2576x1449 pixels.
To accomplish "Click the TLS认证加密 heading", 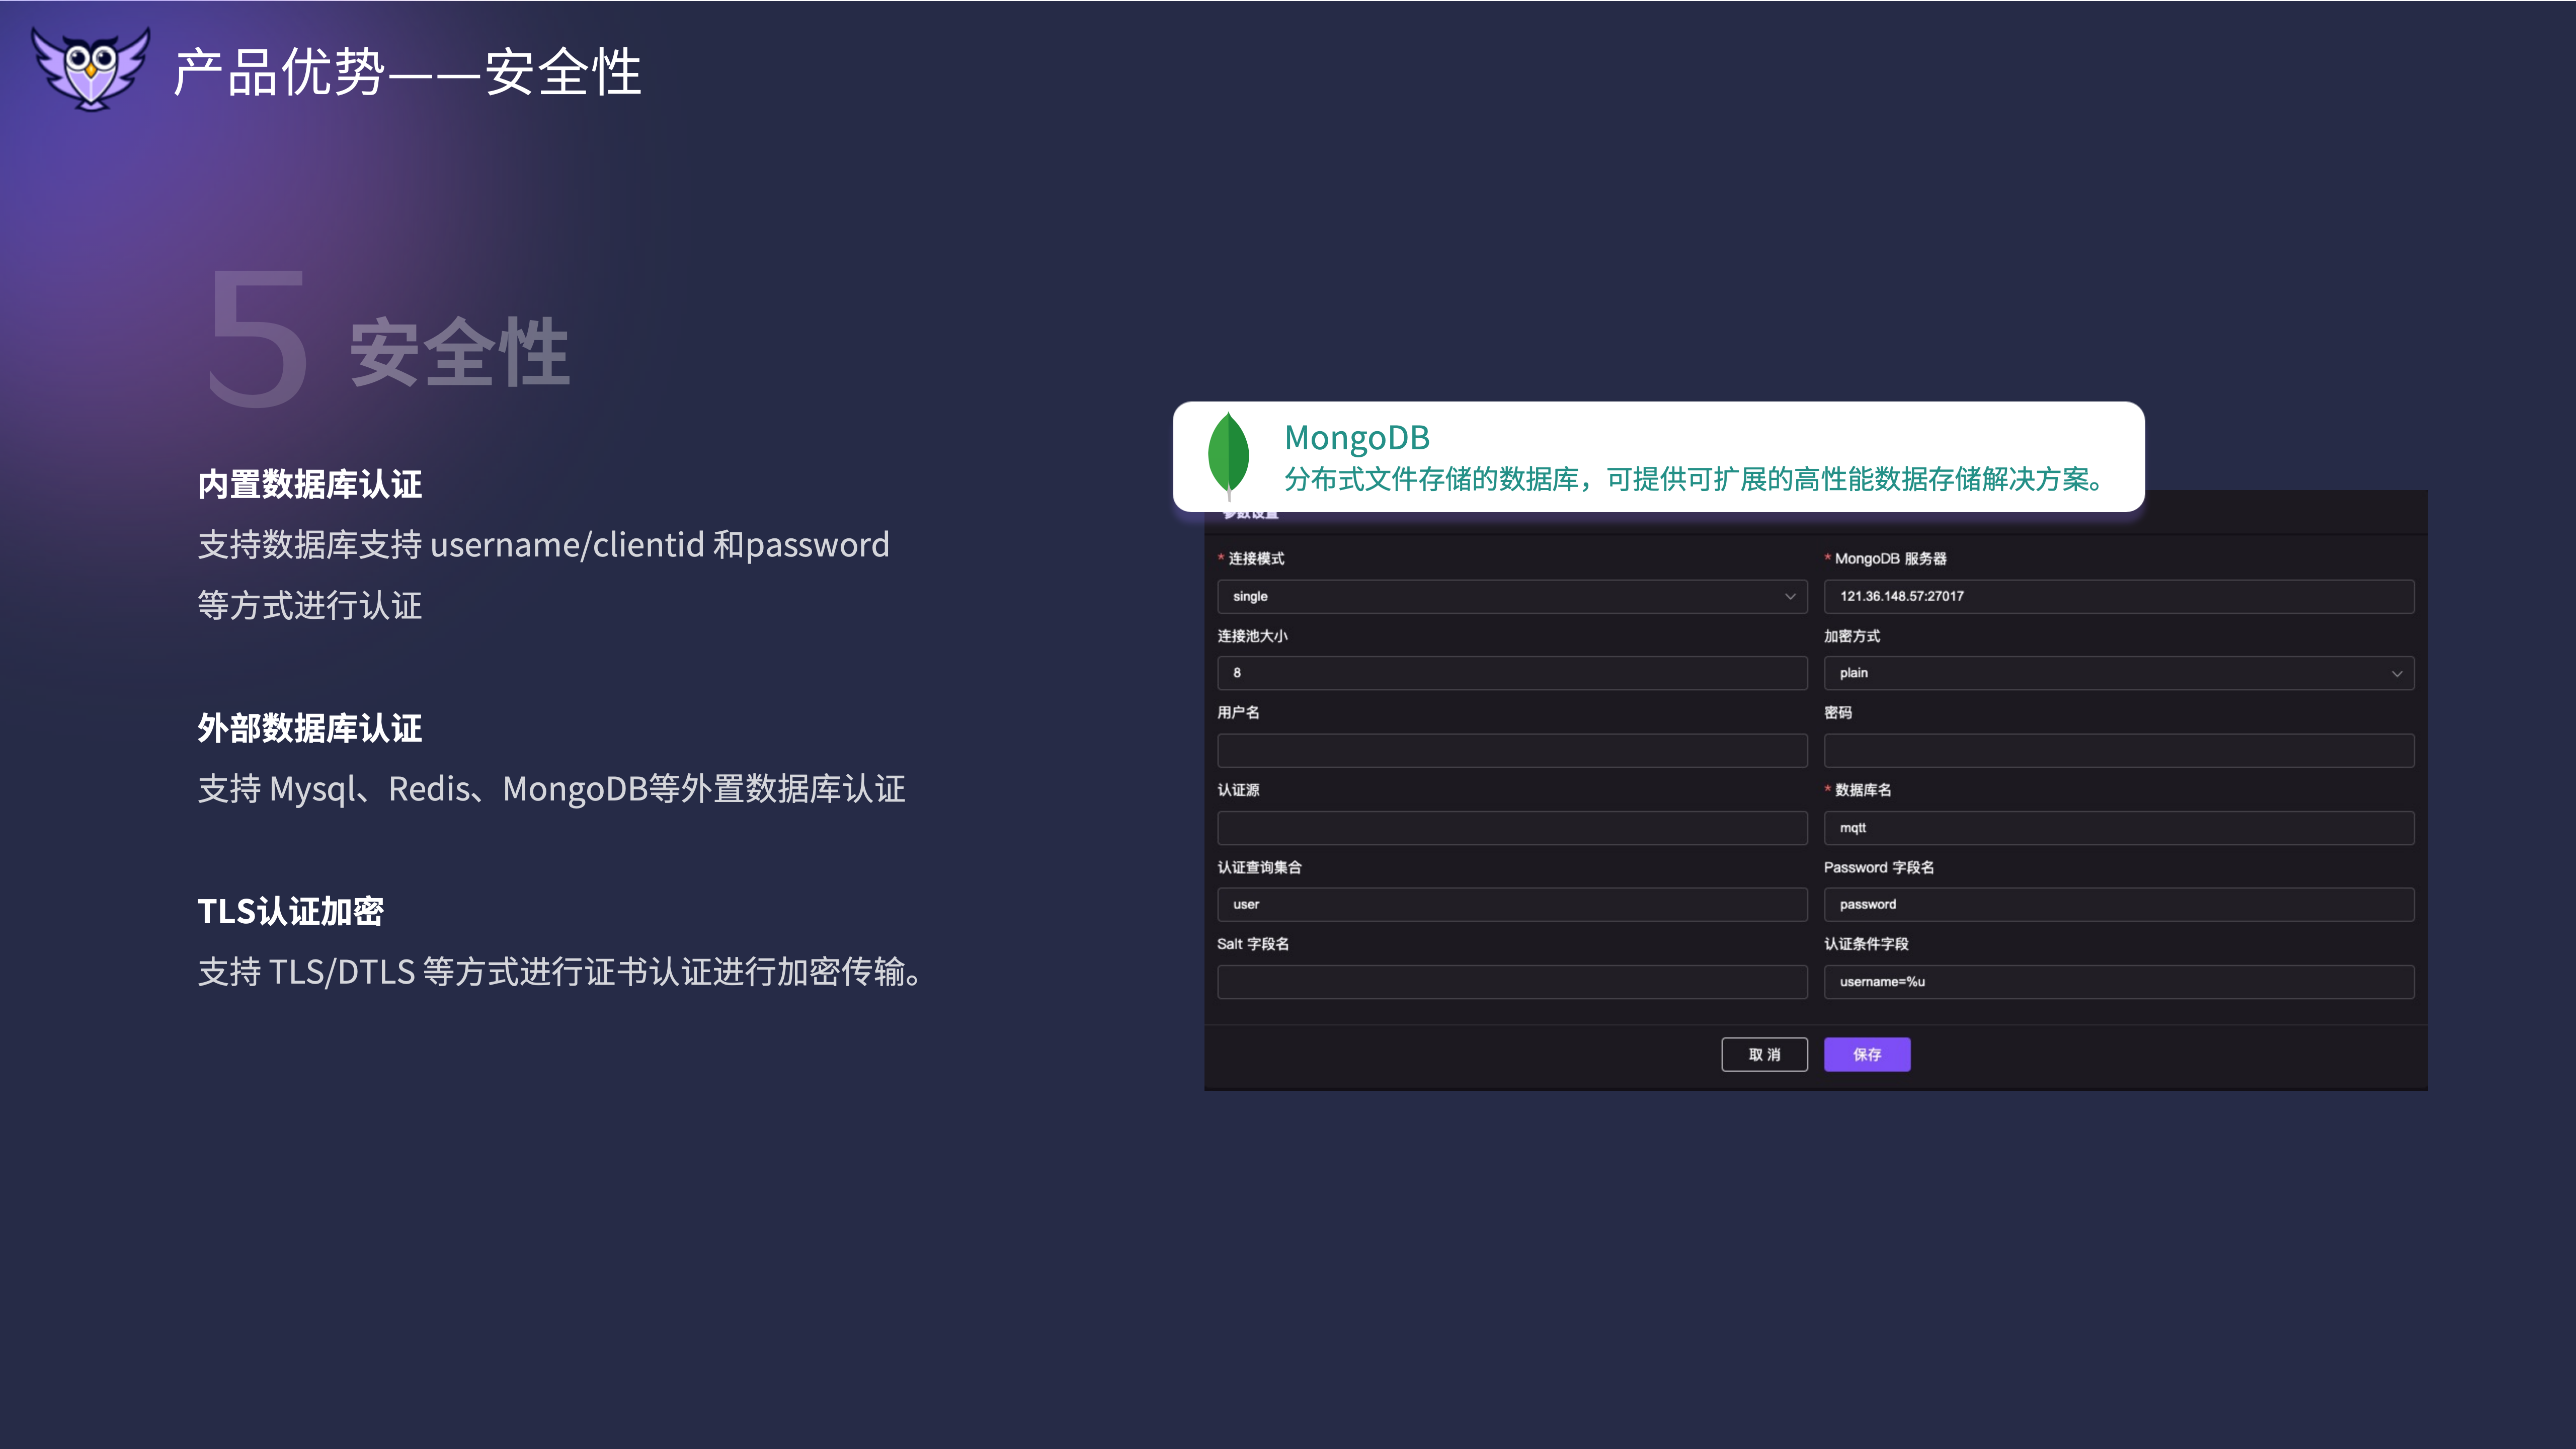I will pyautogui.click(x=290, y=911).
